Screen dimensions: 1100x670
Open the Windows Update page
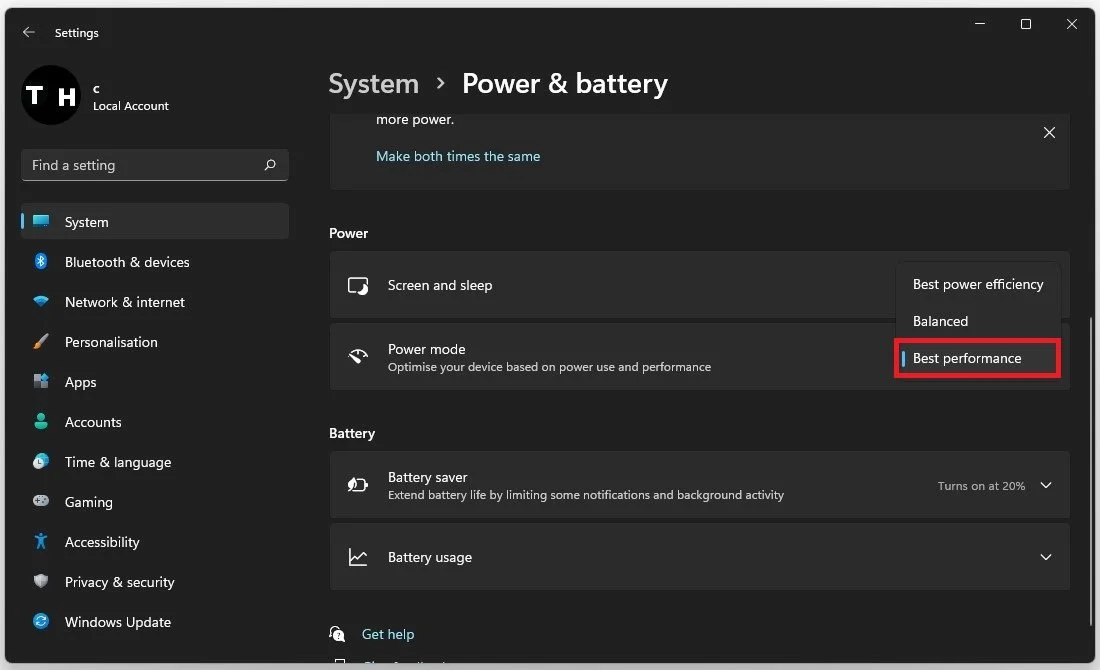coord(154,622)
